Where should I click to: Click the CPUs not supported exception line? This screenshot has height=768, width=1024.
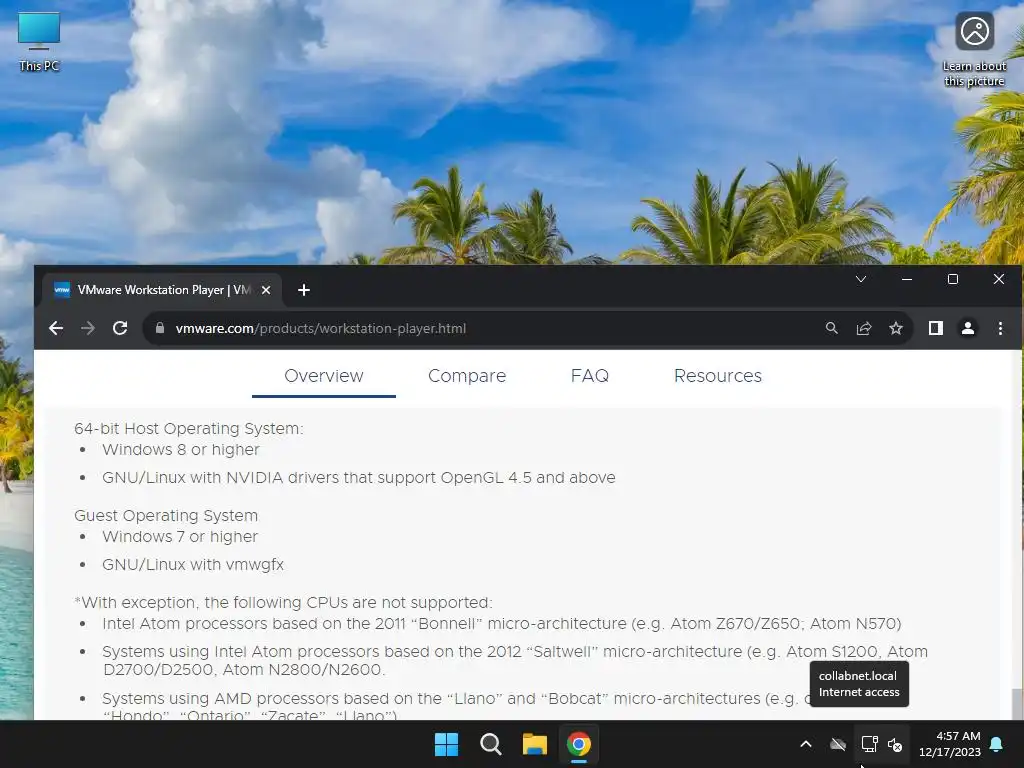(283, 602)
